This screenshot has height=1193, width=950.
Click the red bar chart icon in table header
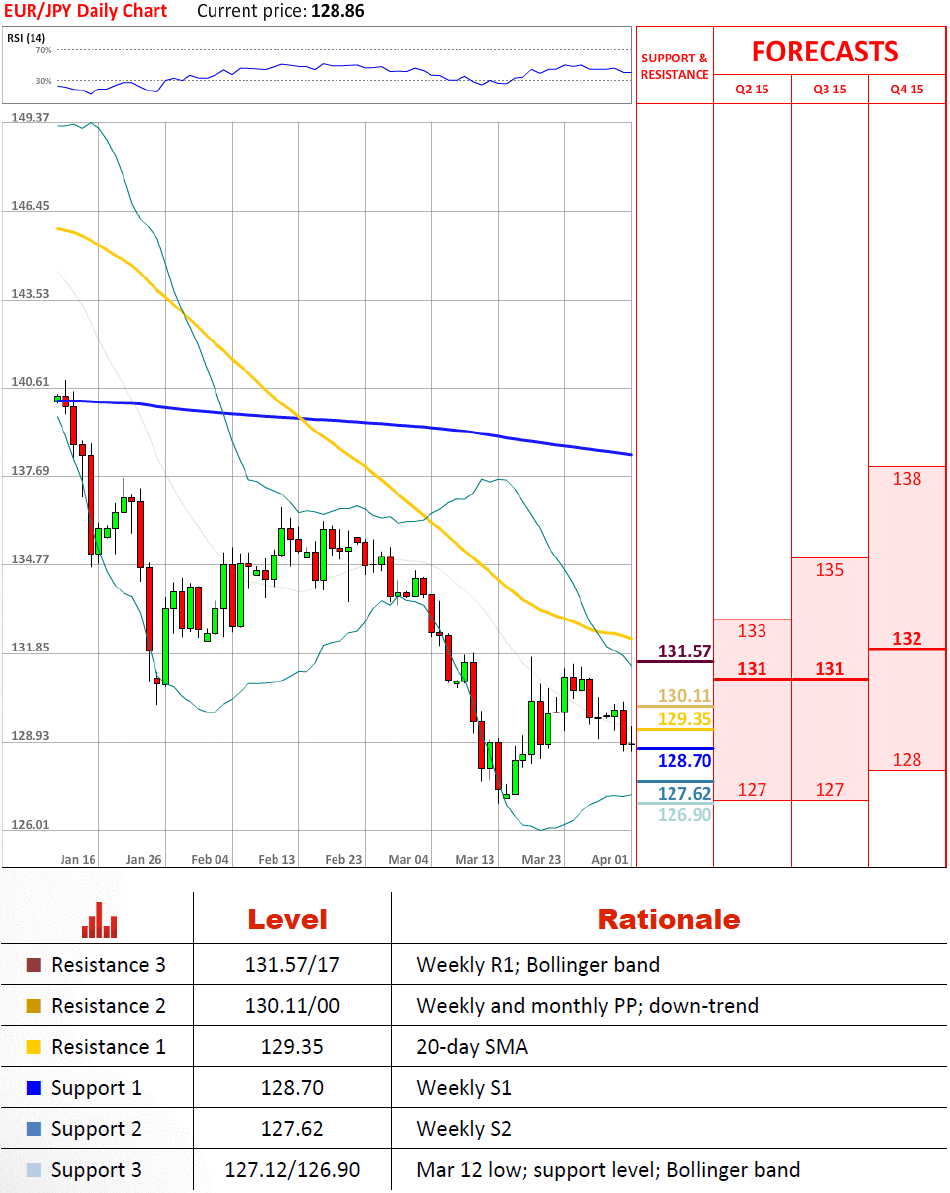tap(100, 920)
